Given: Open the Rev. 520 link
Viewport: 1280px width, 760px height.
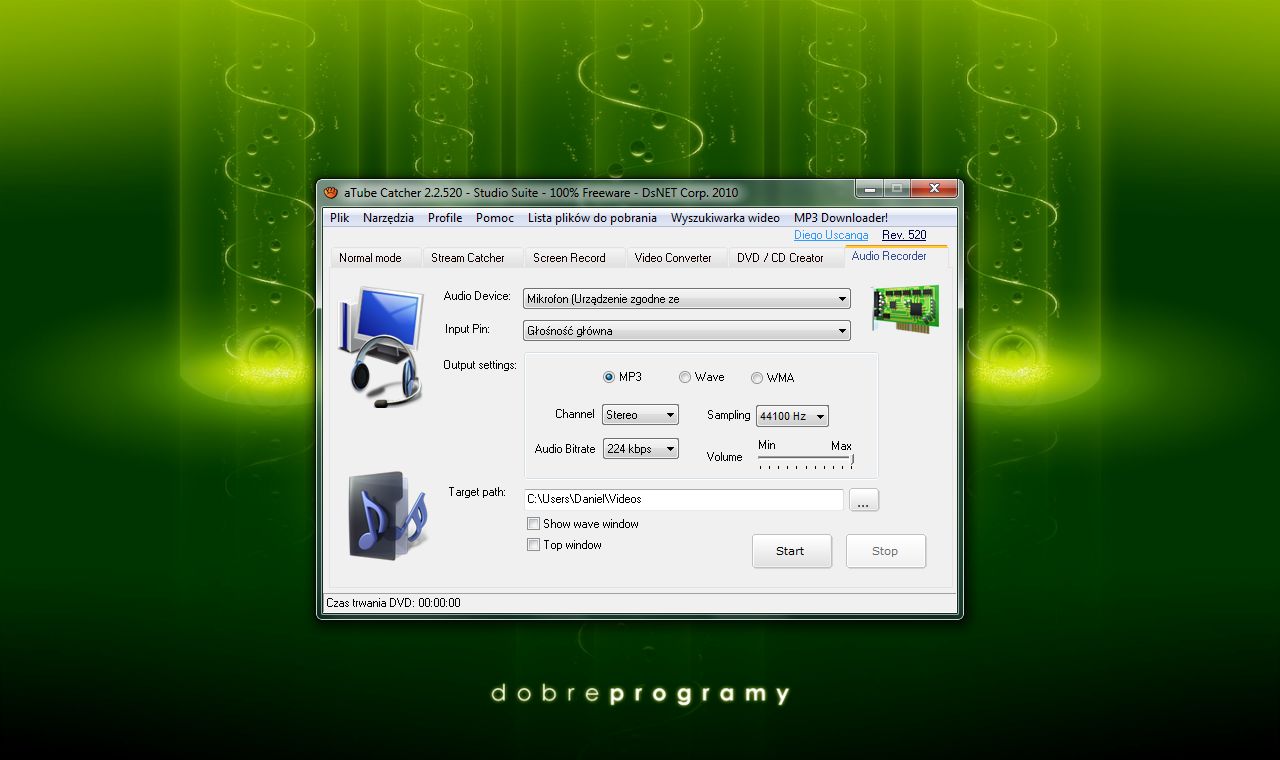Looking at the screenshot, I should [904, 235].
